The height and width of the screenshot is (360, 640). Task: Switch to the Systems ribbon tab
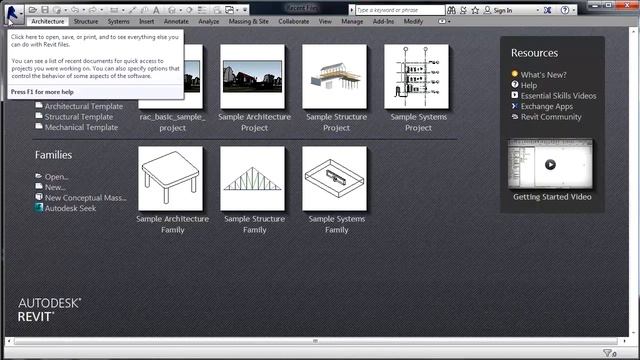(x=118, y=21)
